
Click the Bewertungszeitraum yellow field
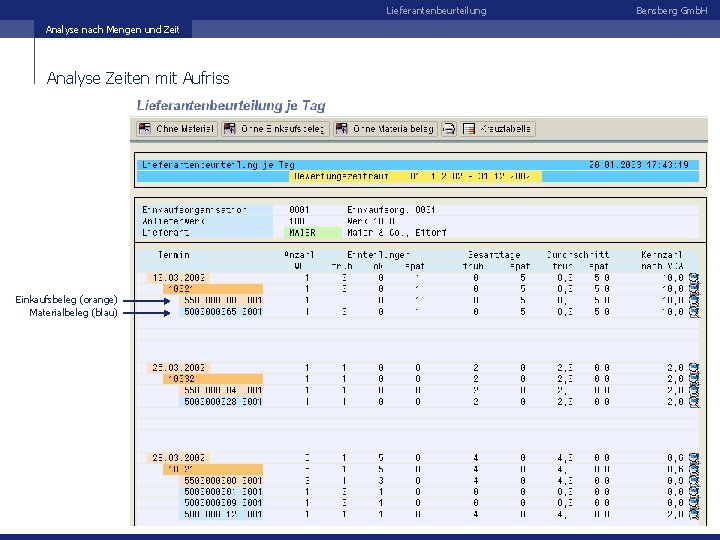tap(415, 176)
